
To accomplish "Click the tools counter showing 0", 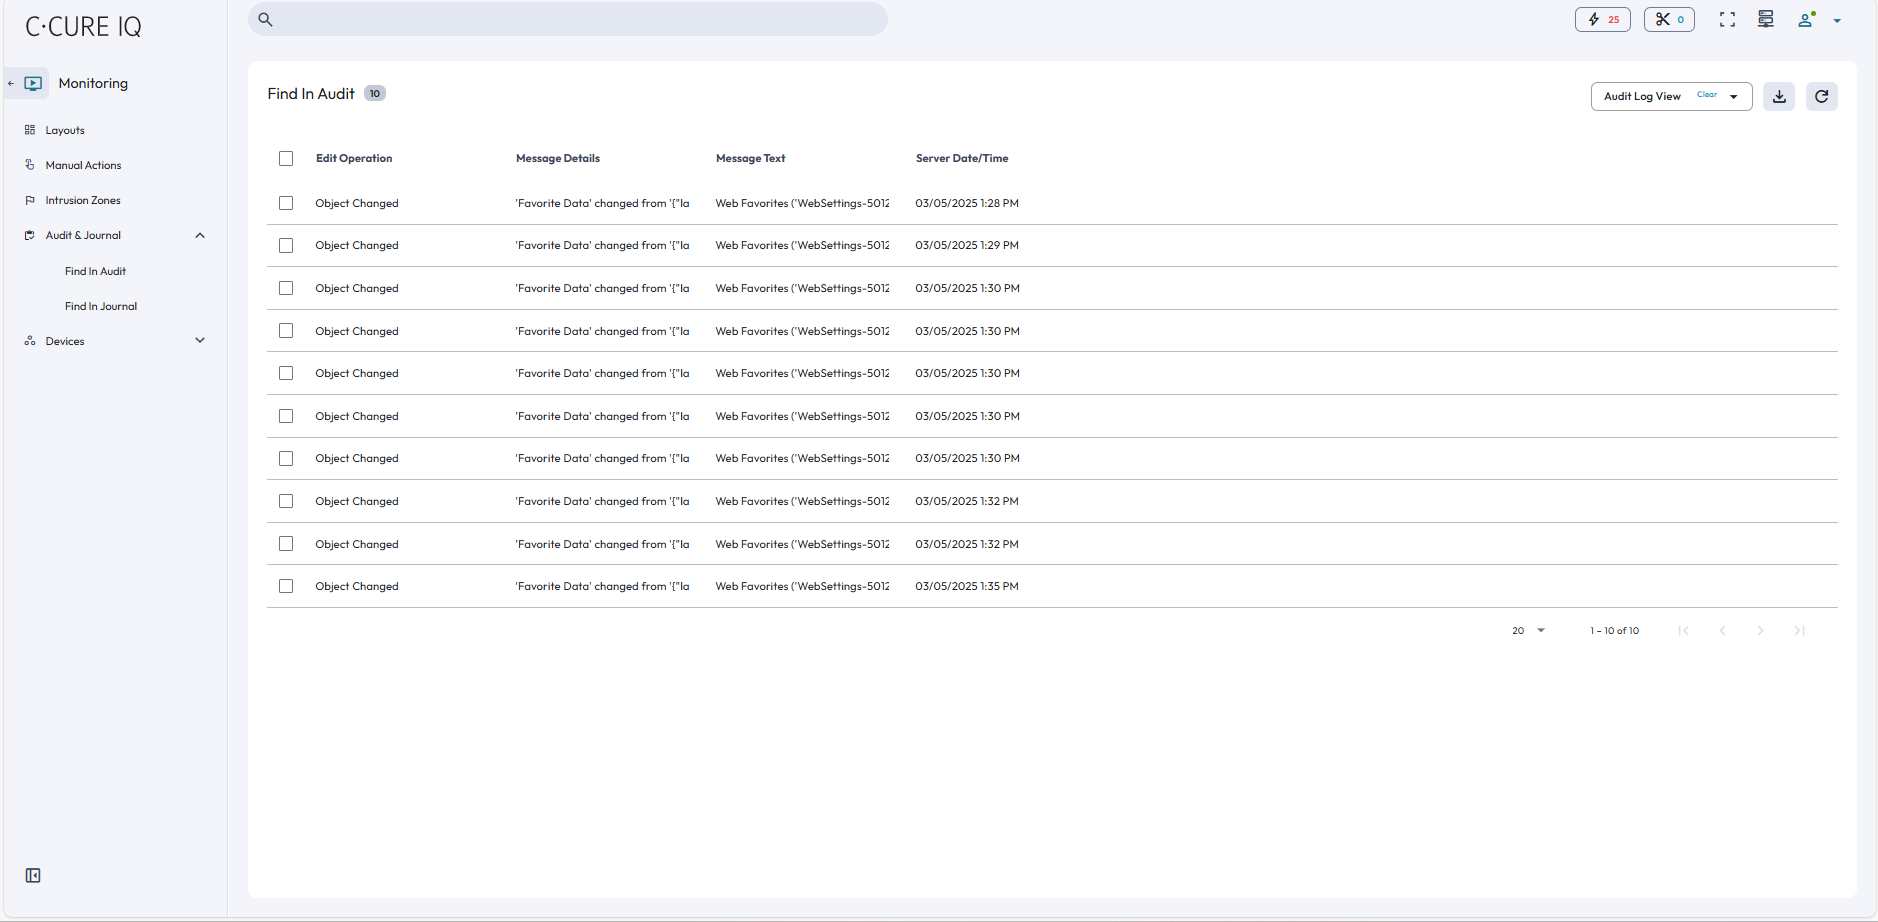I will (1669, 19).
